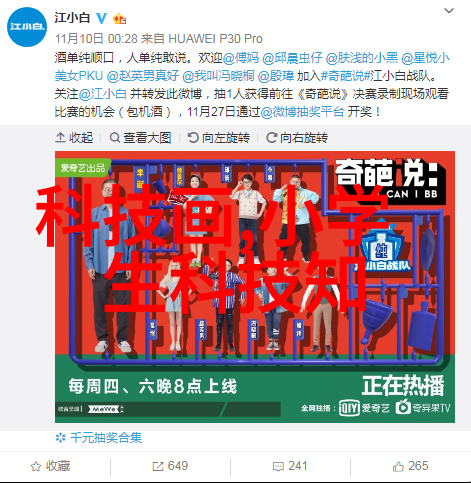Favorite the post with 收藏 star
This screenshot has width=471, height=483.
click(x=50, y=466)
